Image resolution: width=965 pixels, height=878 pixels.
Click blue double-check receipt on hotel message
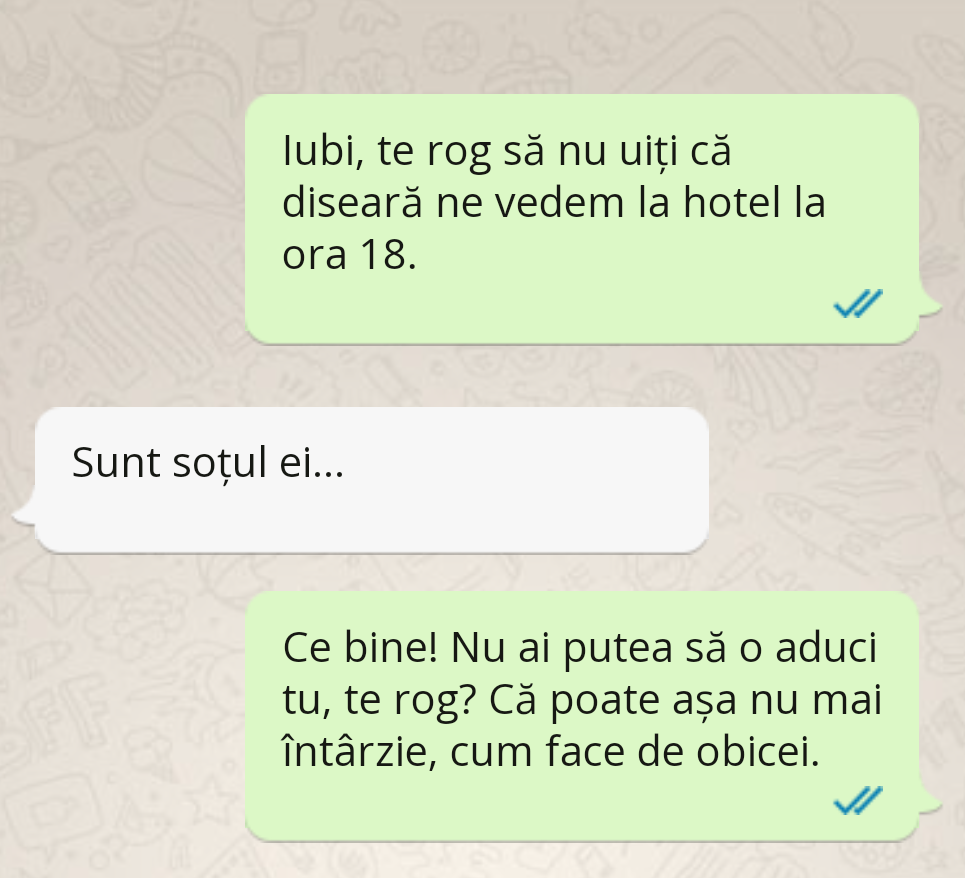[858, 303]
